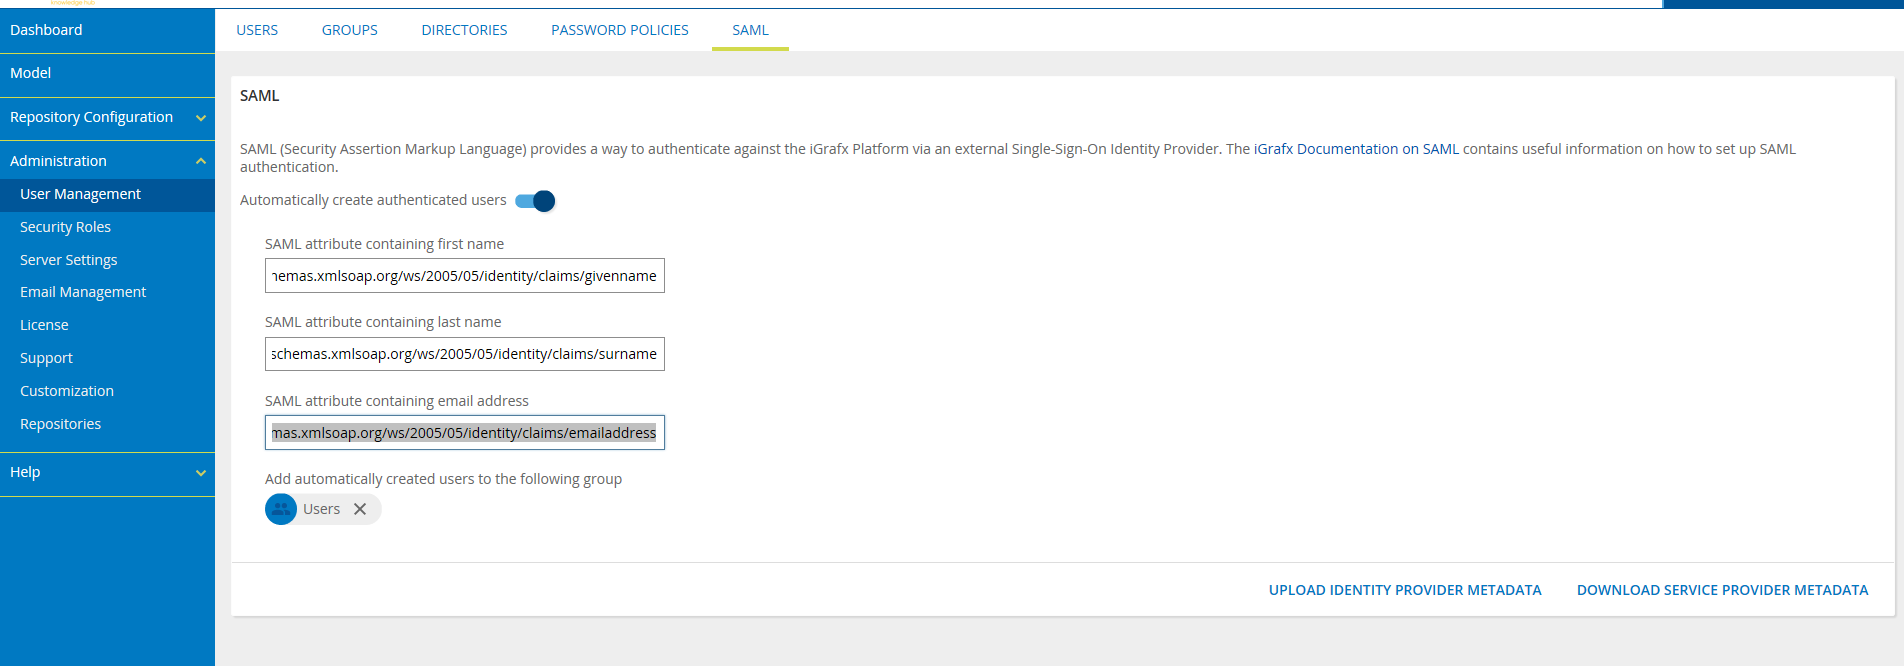1904x666 pixels.
Task: Click the Users group avatar icon
Action: 281,509
